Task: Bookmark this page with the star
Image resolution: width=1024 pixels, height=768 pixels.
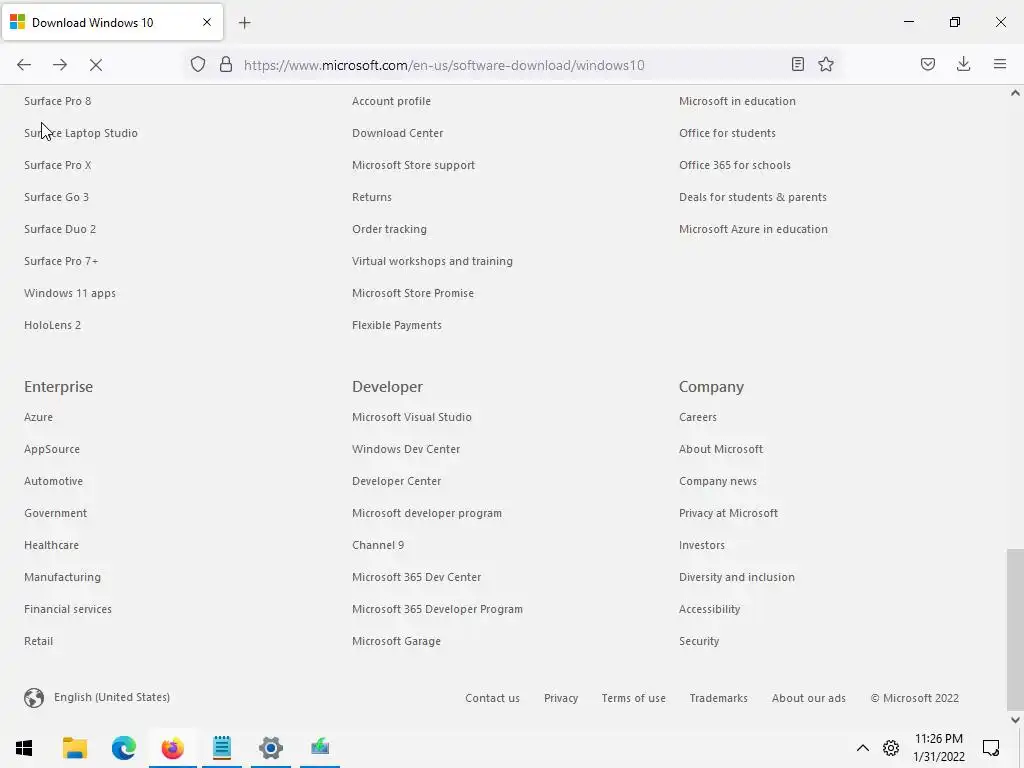Action: point(826,64)
